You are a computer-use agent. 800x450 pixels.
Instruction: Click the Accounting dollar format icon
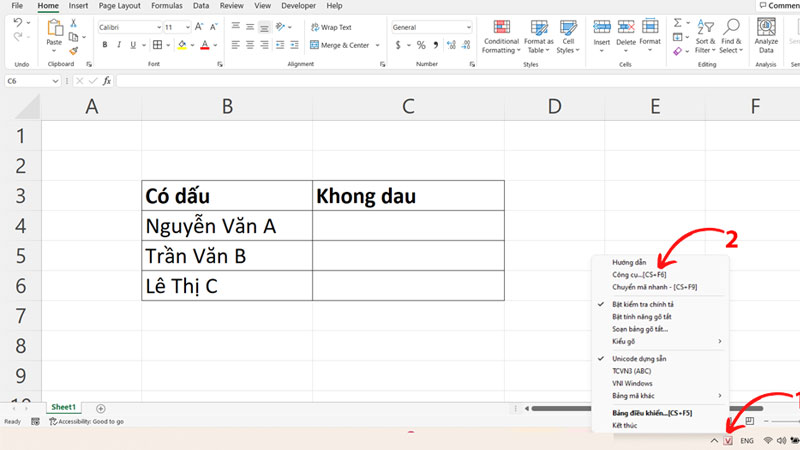(x=398, y=45)
